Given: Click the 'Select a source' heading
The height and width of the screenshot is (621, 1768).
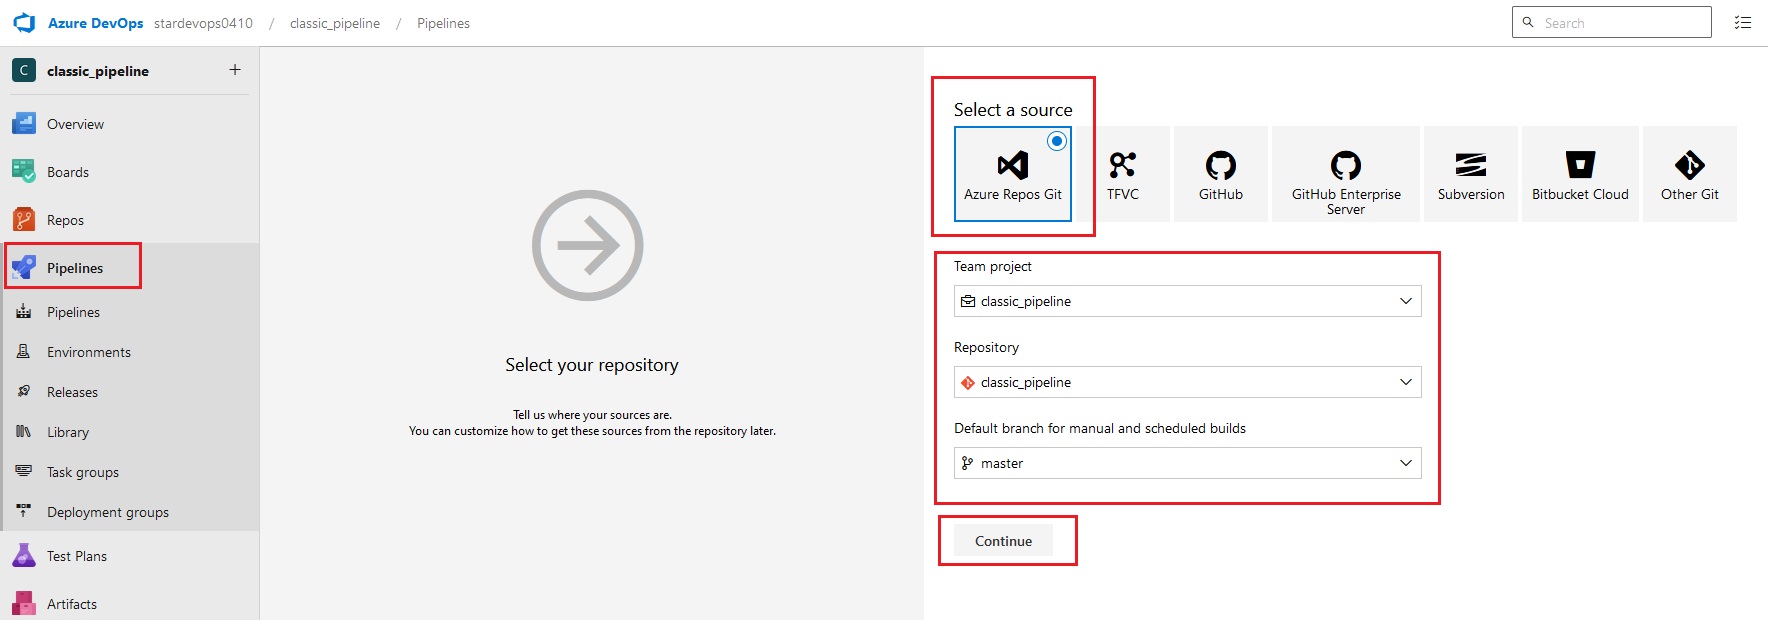Looking at the screenshot, I should coord(1013,110).
